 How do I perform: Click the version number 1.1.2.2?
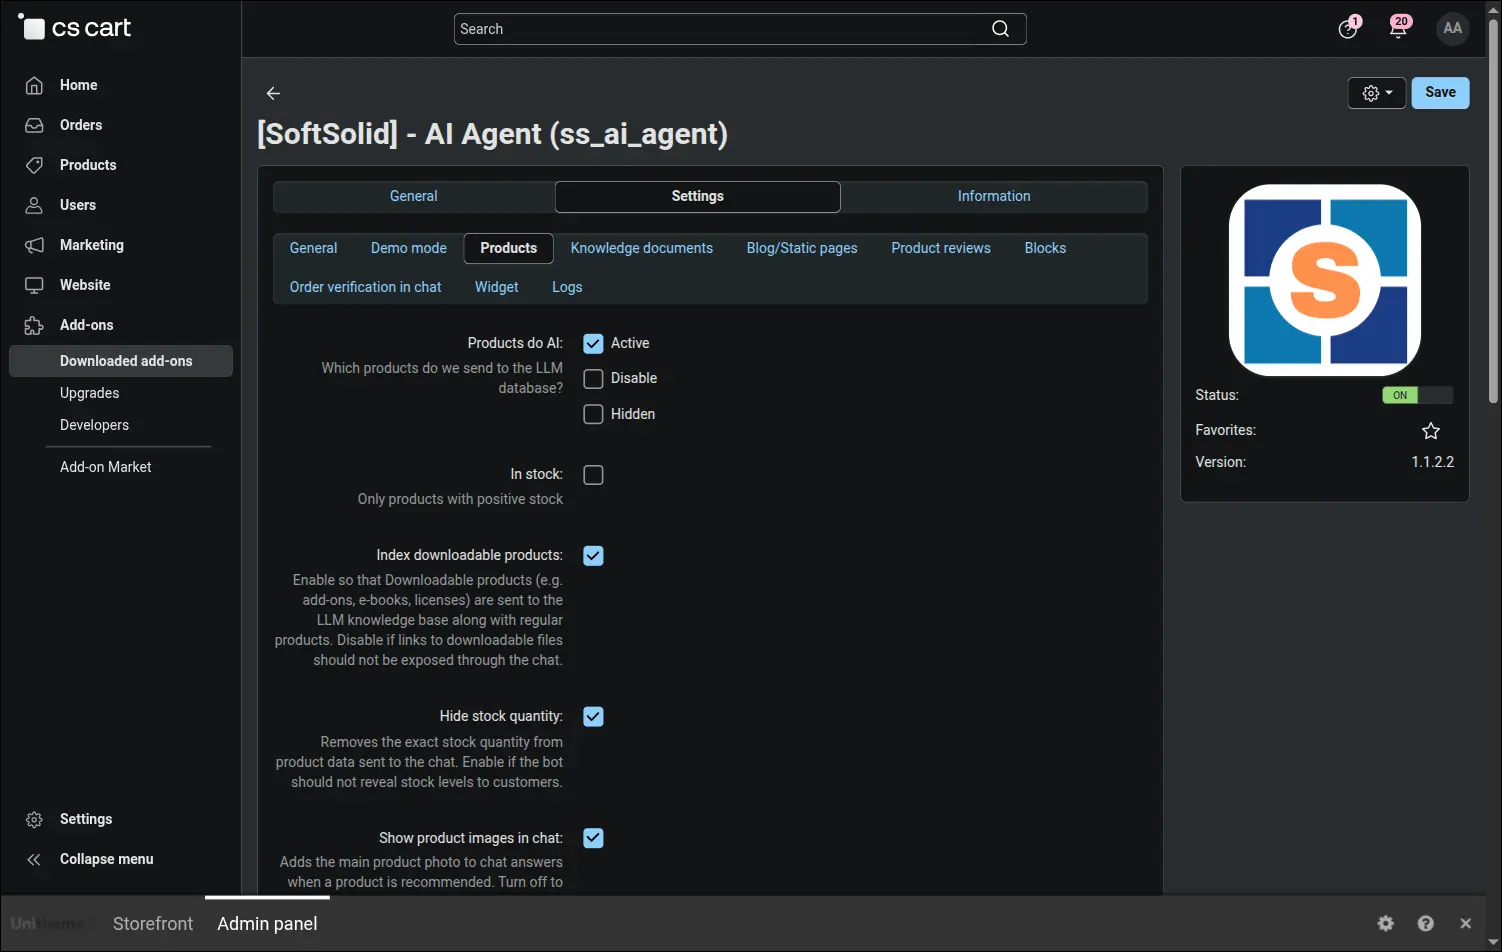tap(1433, 462)
